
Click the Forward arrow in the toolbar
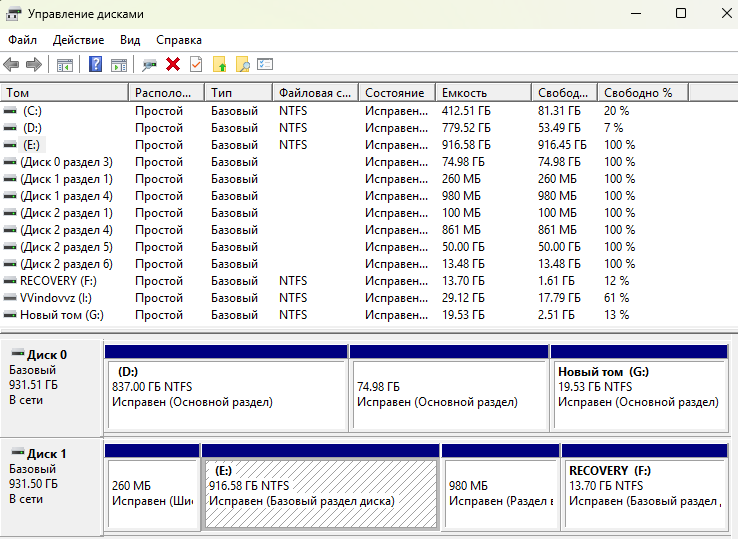pyautogui.click(x=34, y=65)
